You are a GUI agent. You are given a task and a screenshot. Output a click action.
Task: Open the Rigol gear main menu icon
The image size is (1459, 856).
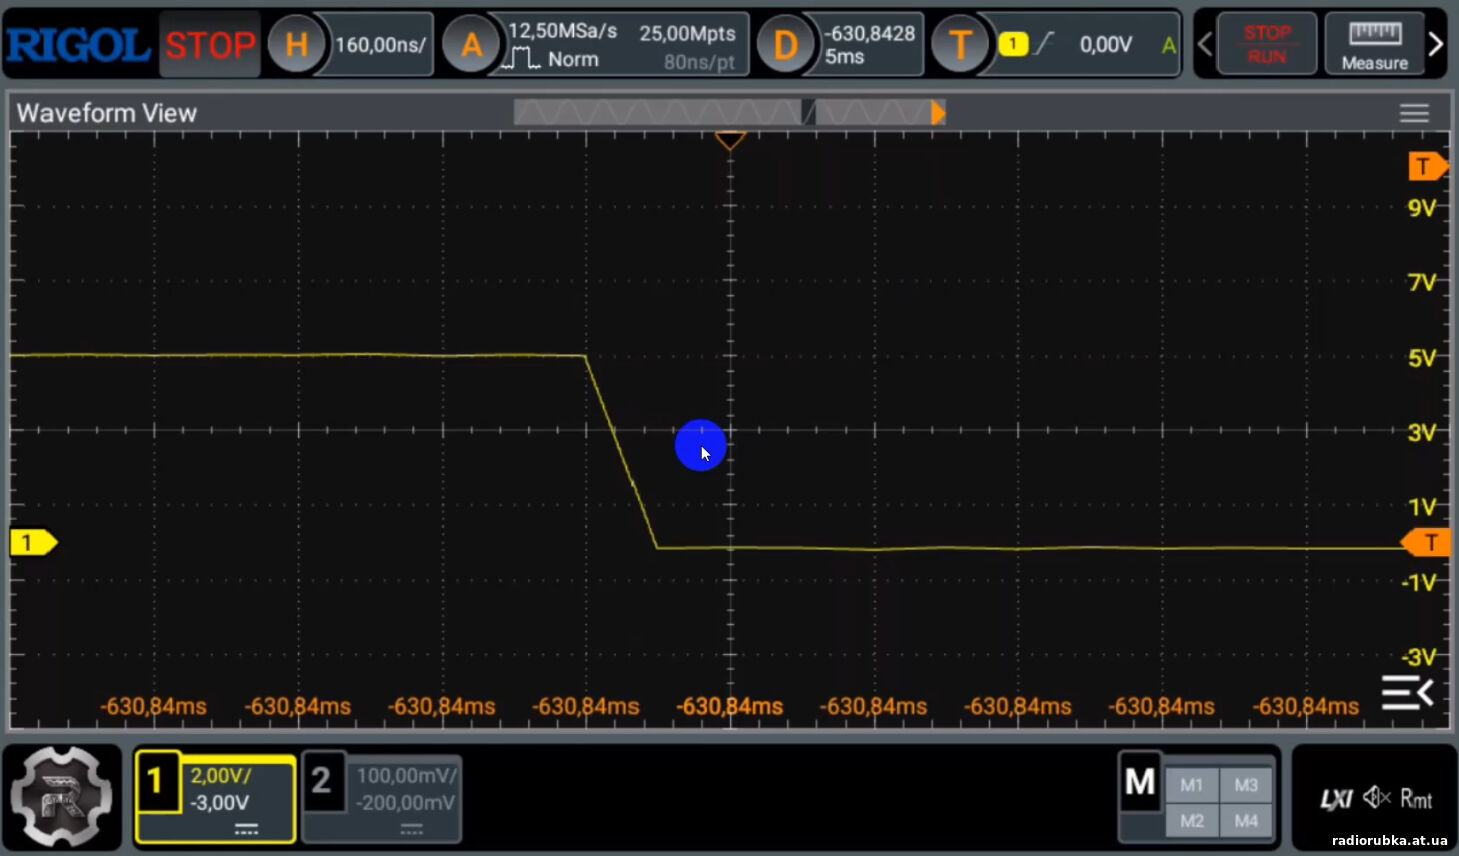62,796
